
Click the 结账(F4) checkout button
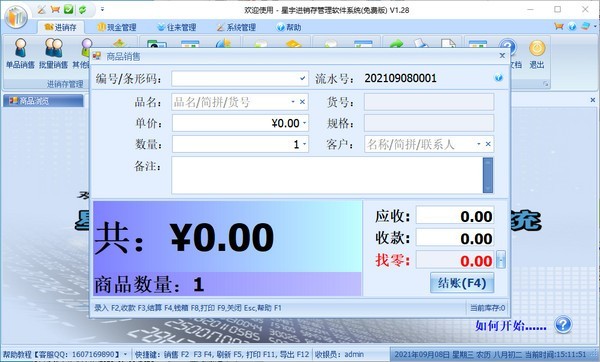462,283
